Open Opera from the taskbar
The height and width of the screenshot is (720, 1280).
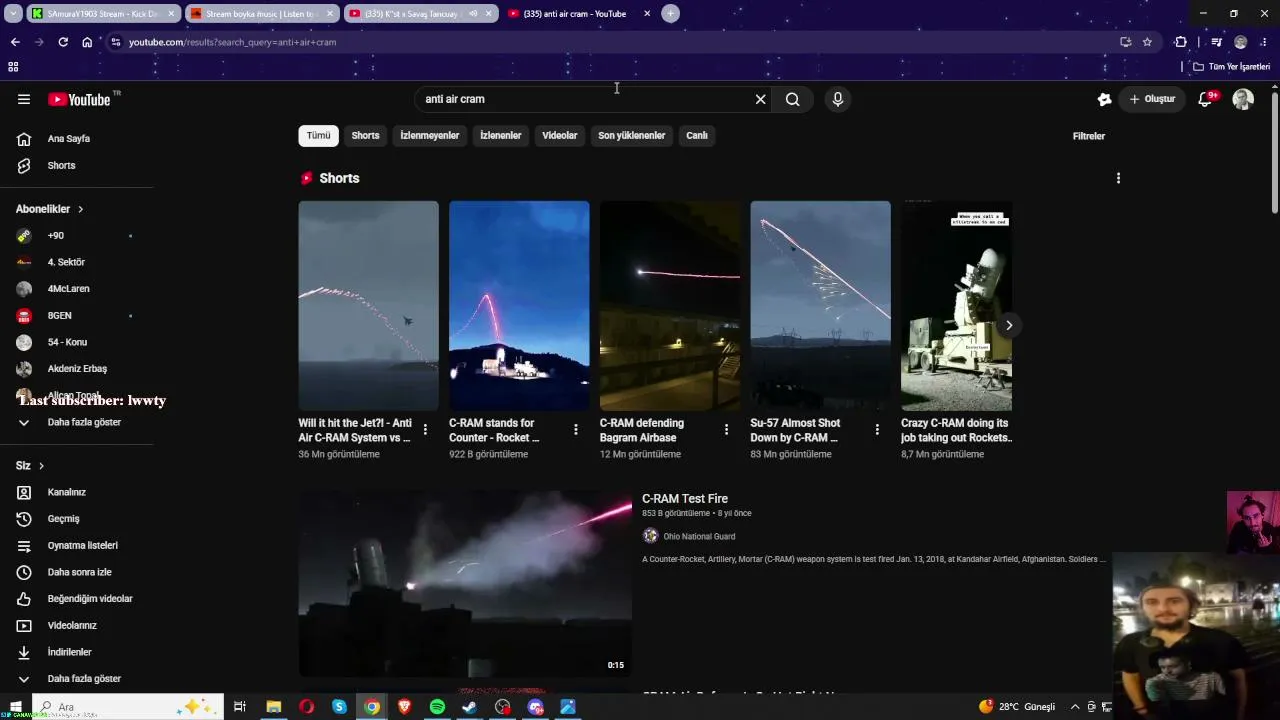point(307,707)
